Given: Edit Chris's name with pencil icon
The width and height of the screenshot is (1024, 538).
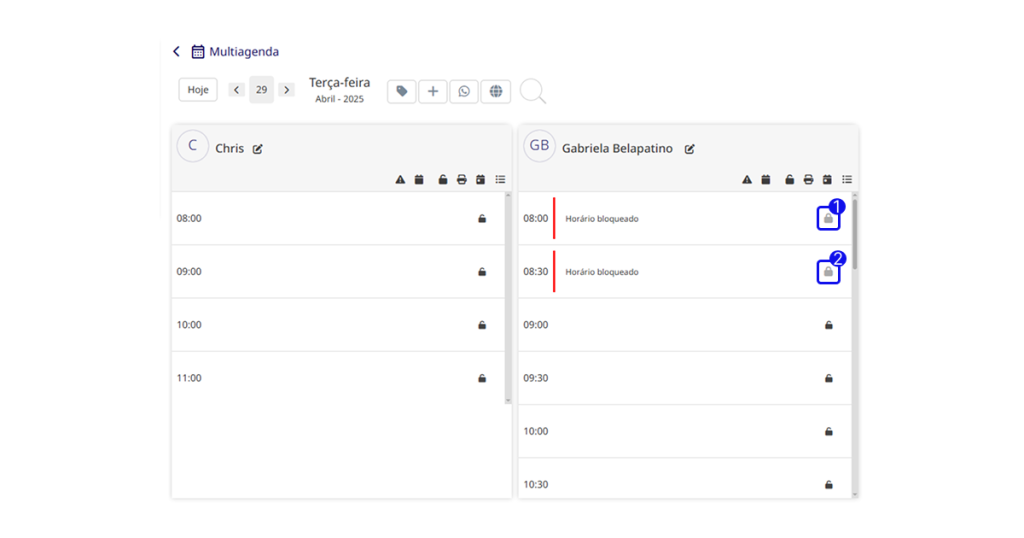Looking at the screenshot, I should (258, 149).
